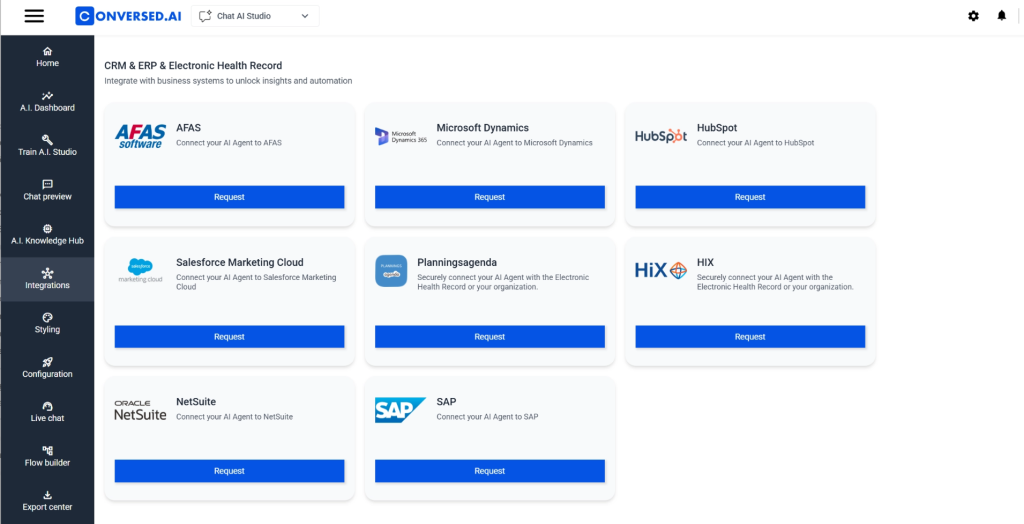Open Export center label

47,507
